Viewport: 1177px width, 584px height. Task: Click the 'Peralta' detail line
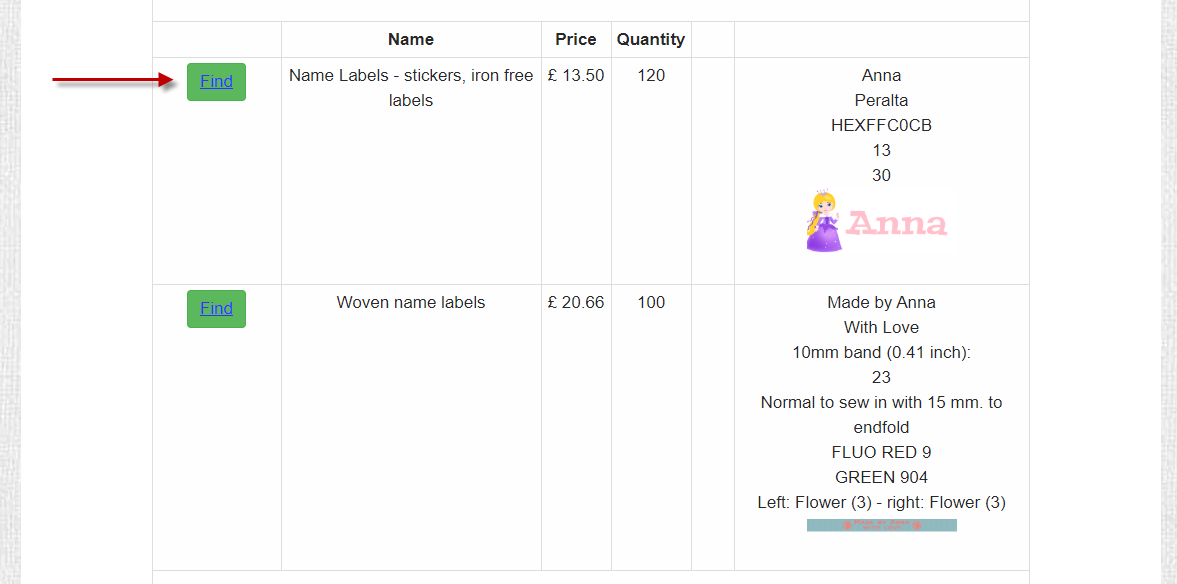click(881, 100)
